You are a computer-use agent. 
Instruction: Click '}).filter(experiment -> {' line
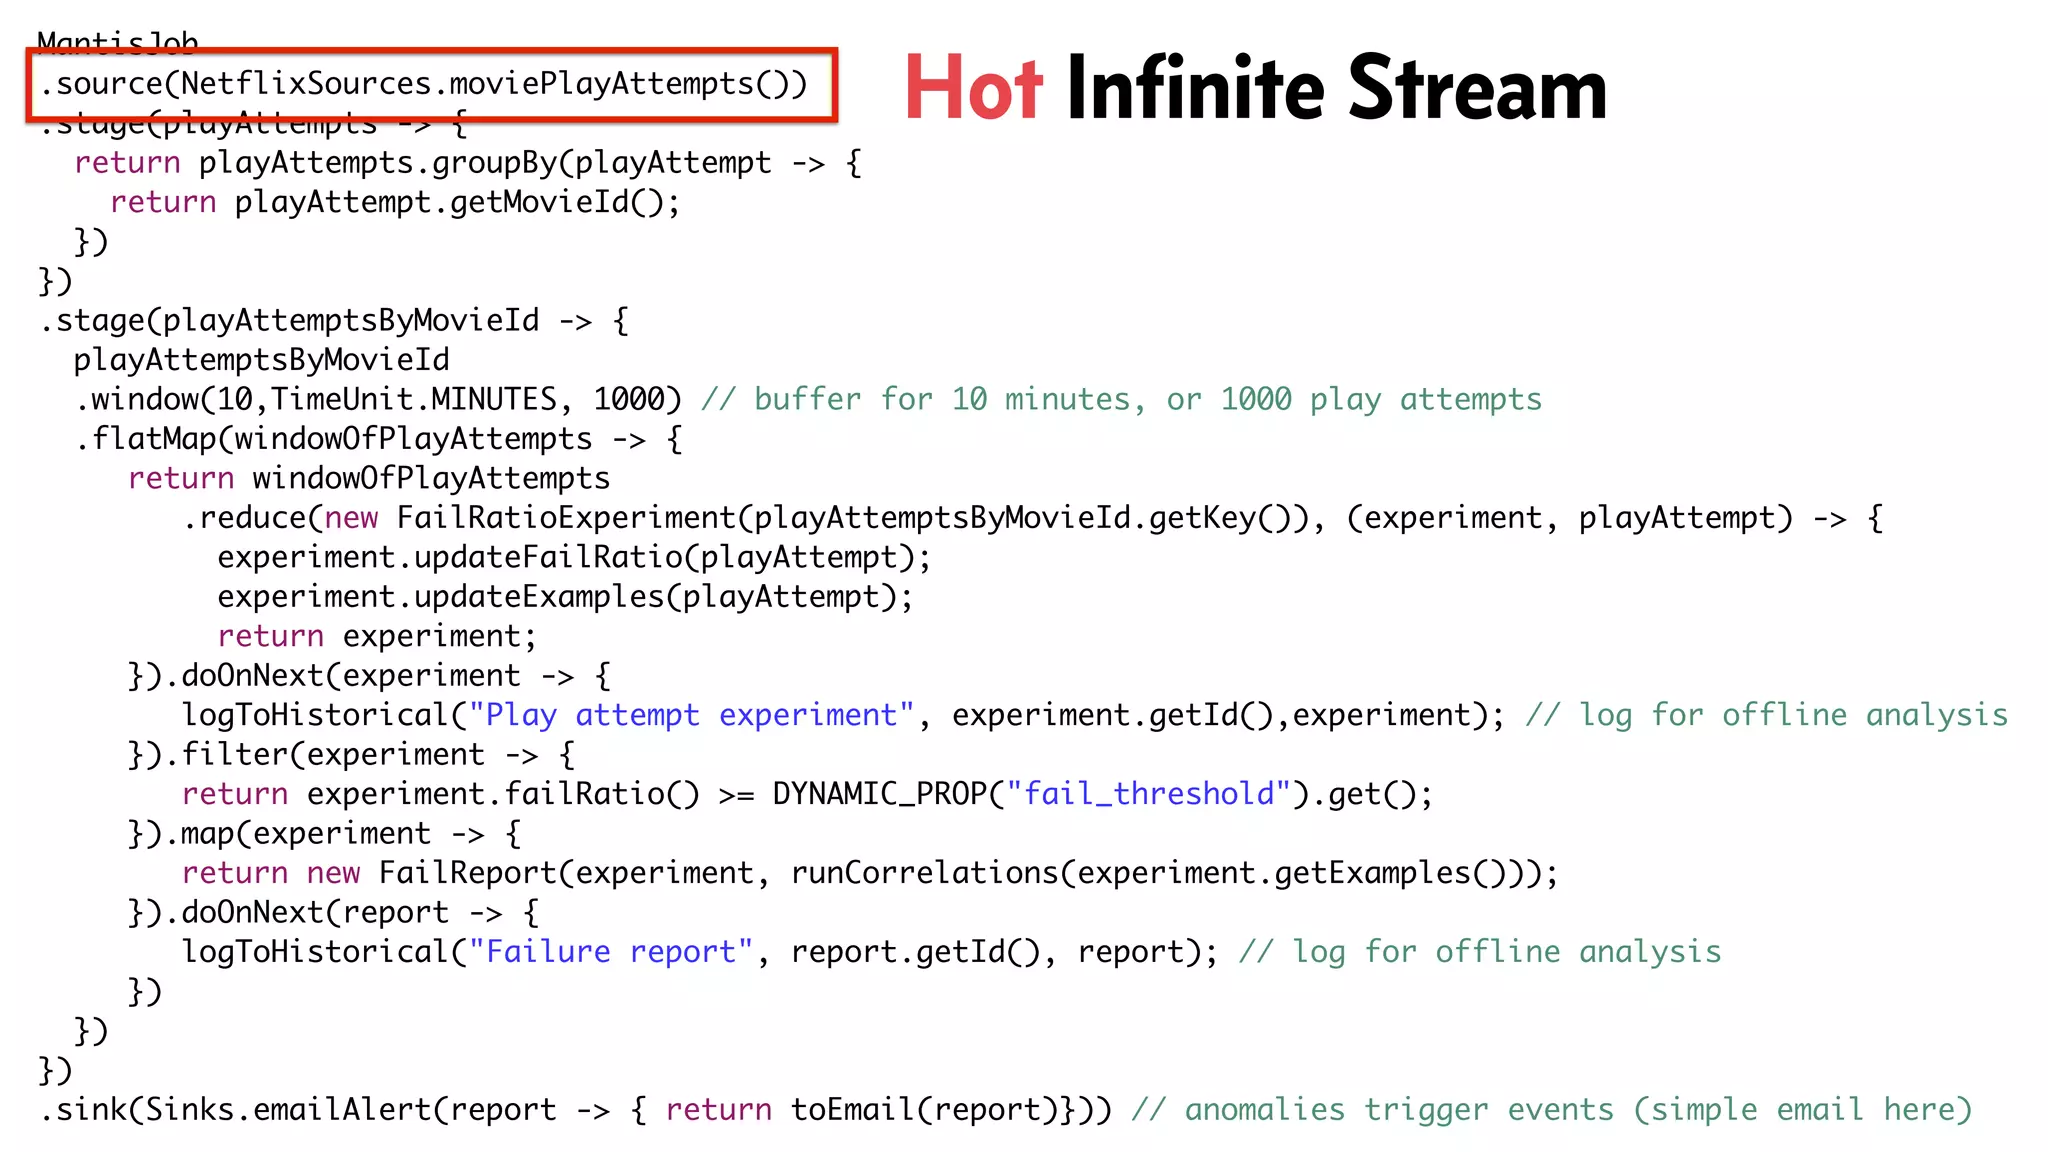351,755
